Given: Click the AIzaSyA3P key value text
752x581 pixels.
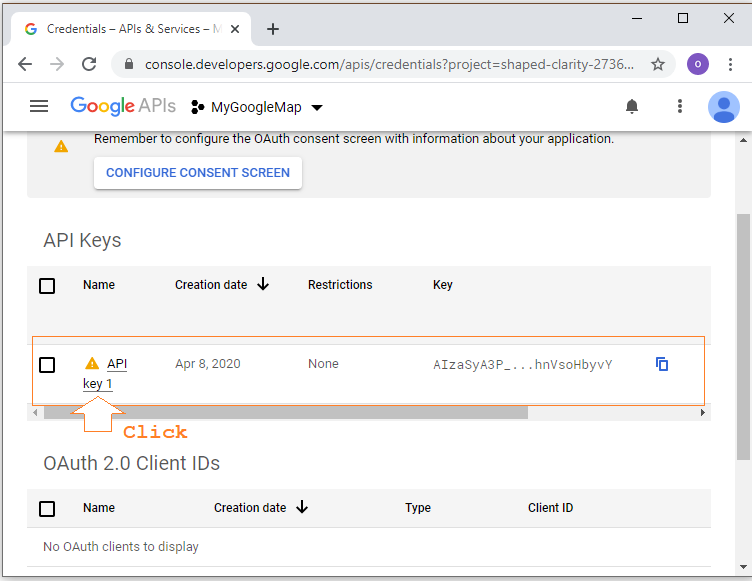Looking at the screenshot, I should (523, 365).
